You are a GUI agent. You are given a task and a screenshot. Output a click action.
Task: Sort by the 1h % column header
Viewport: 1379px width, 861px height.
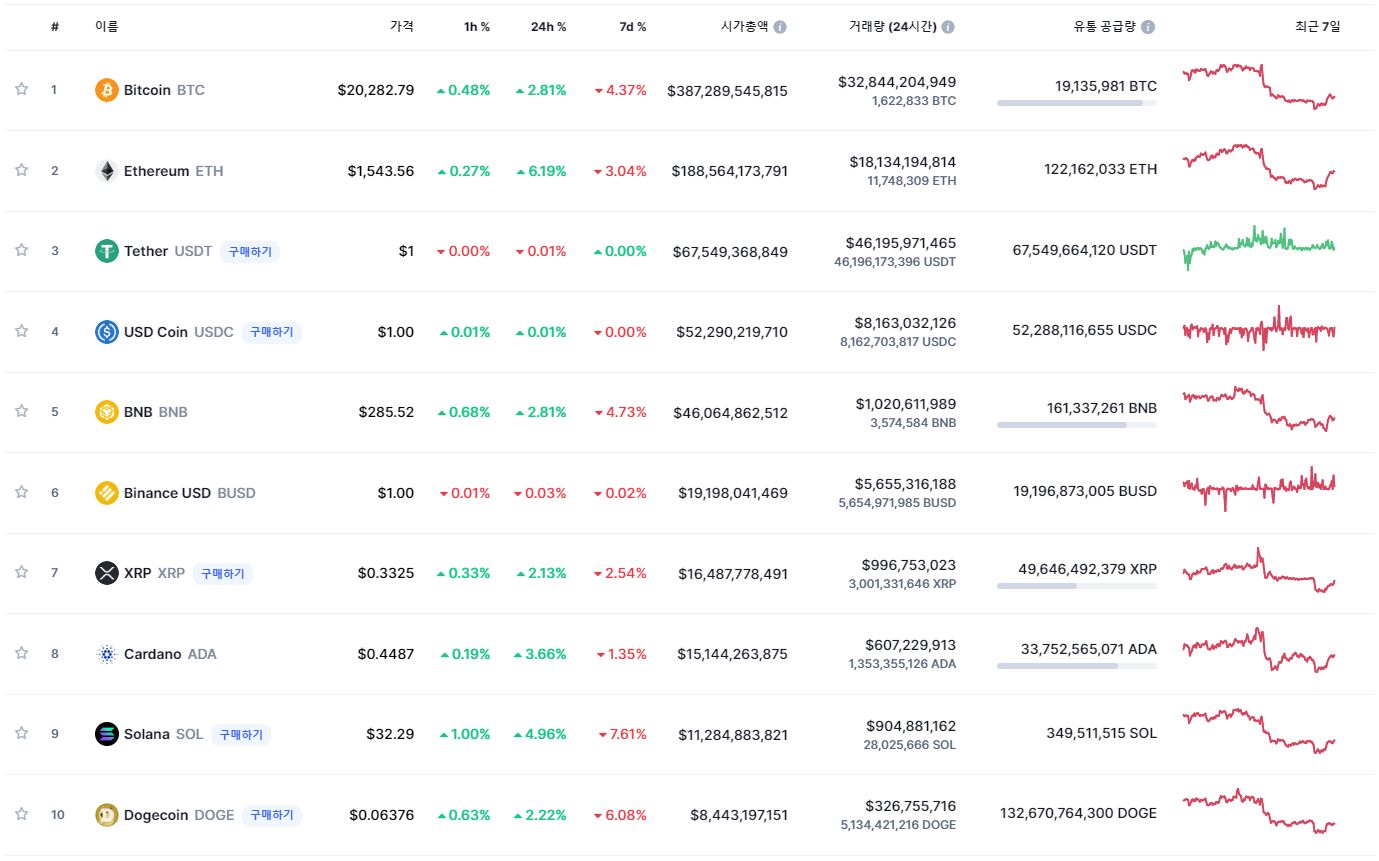[477, 27]
